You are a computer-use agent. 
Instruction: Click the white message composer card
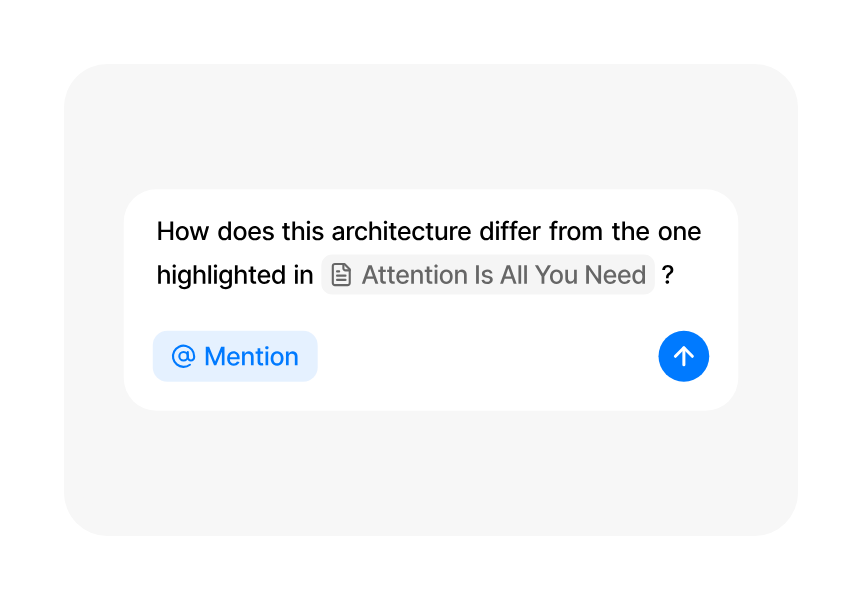[430, 300]
